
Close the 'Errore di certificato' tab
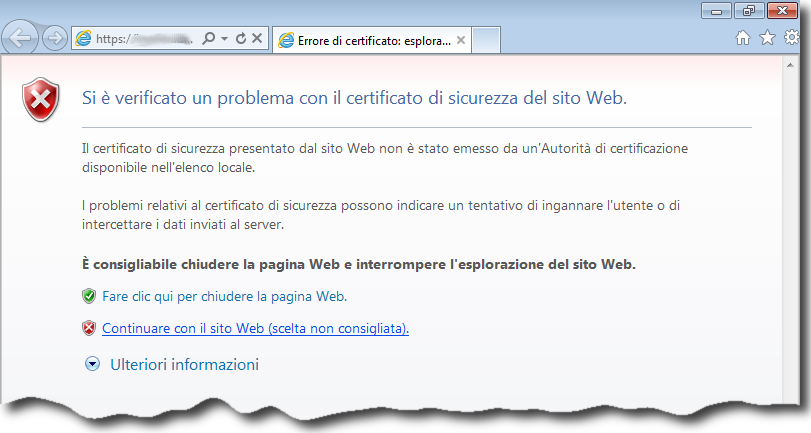click(x=460, y=40)
